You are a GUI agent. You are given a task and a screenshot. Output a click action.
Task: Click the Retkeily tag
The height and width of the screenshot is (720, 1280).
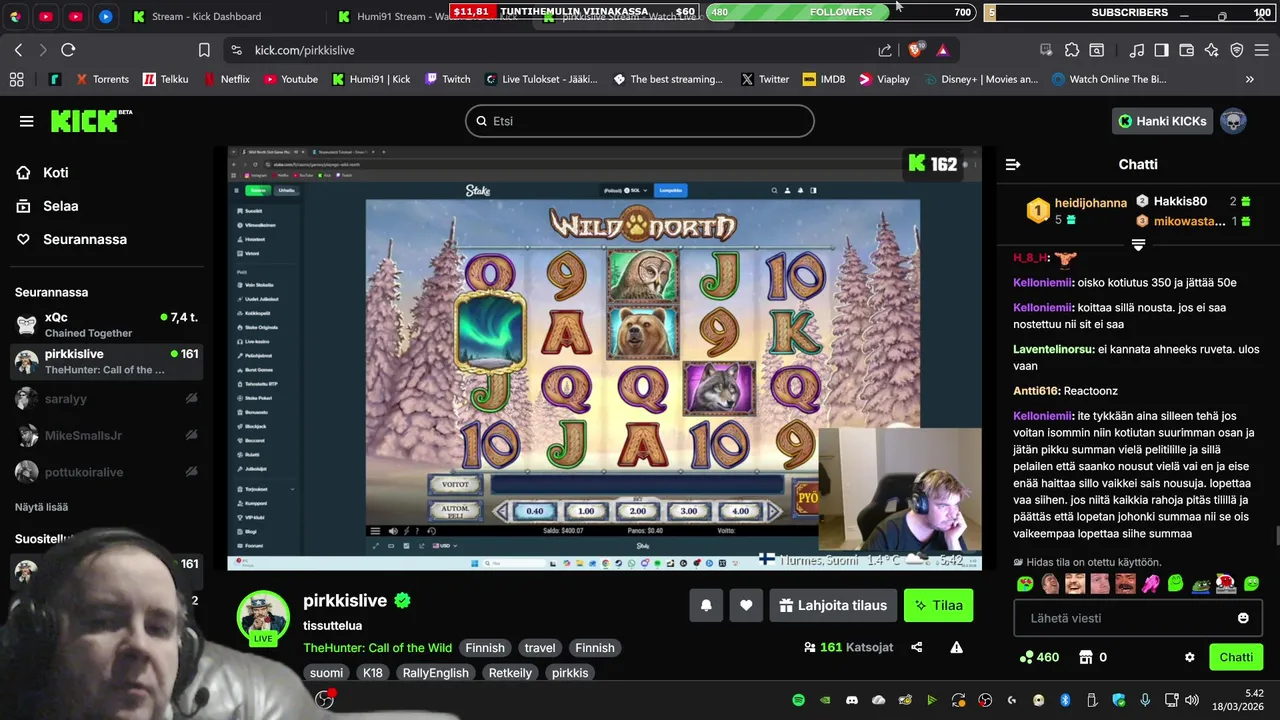coord(510,673)
